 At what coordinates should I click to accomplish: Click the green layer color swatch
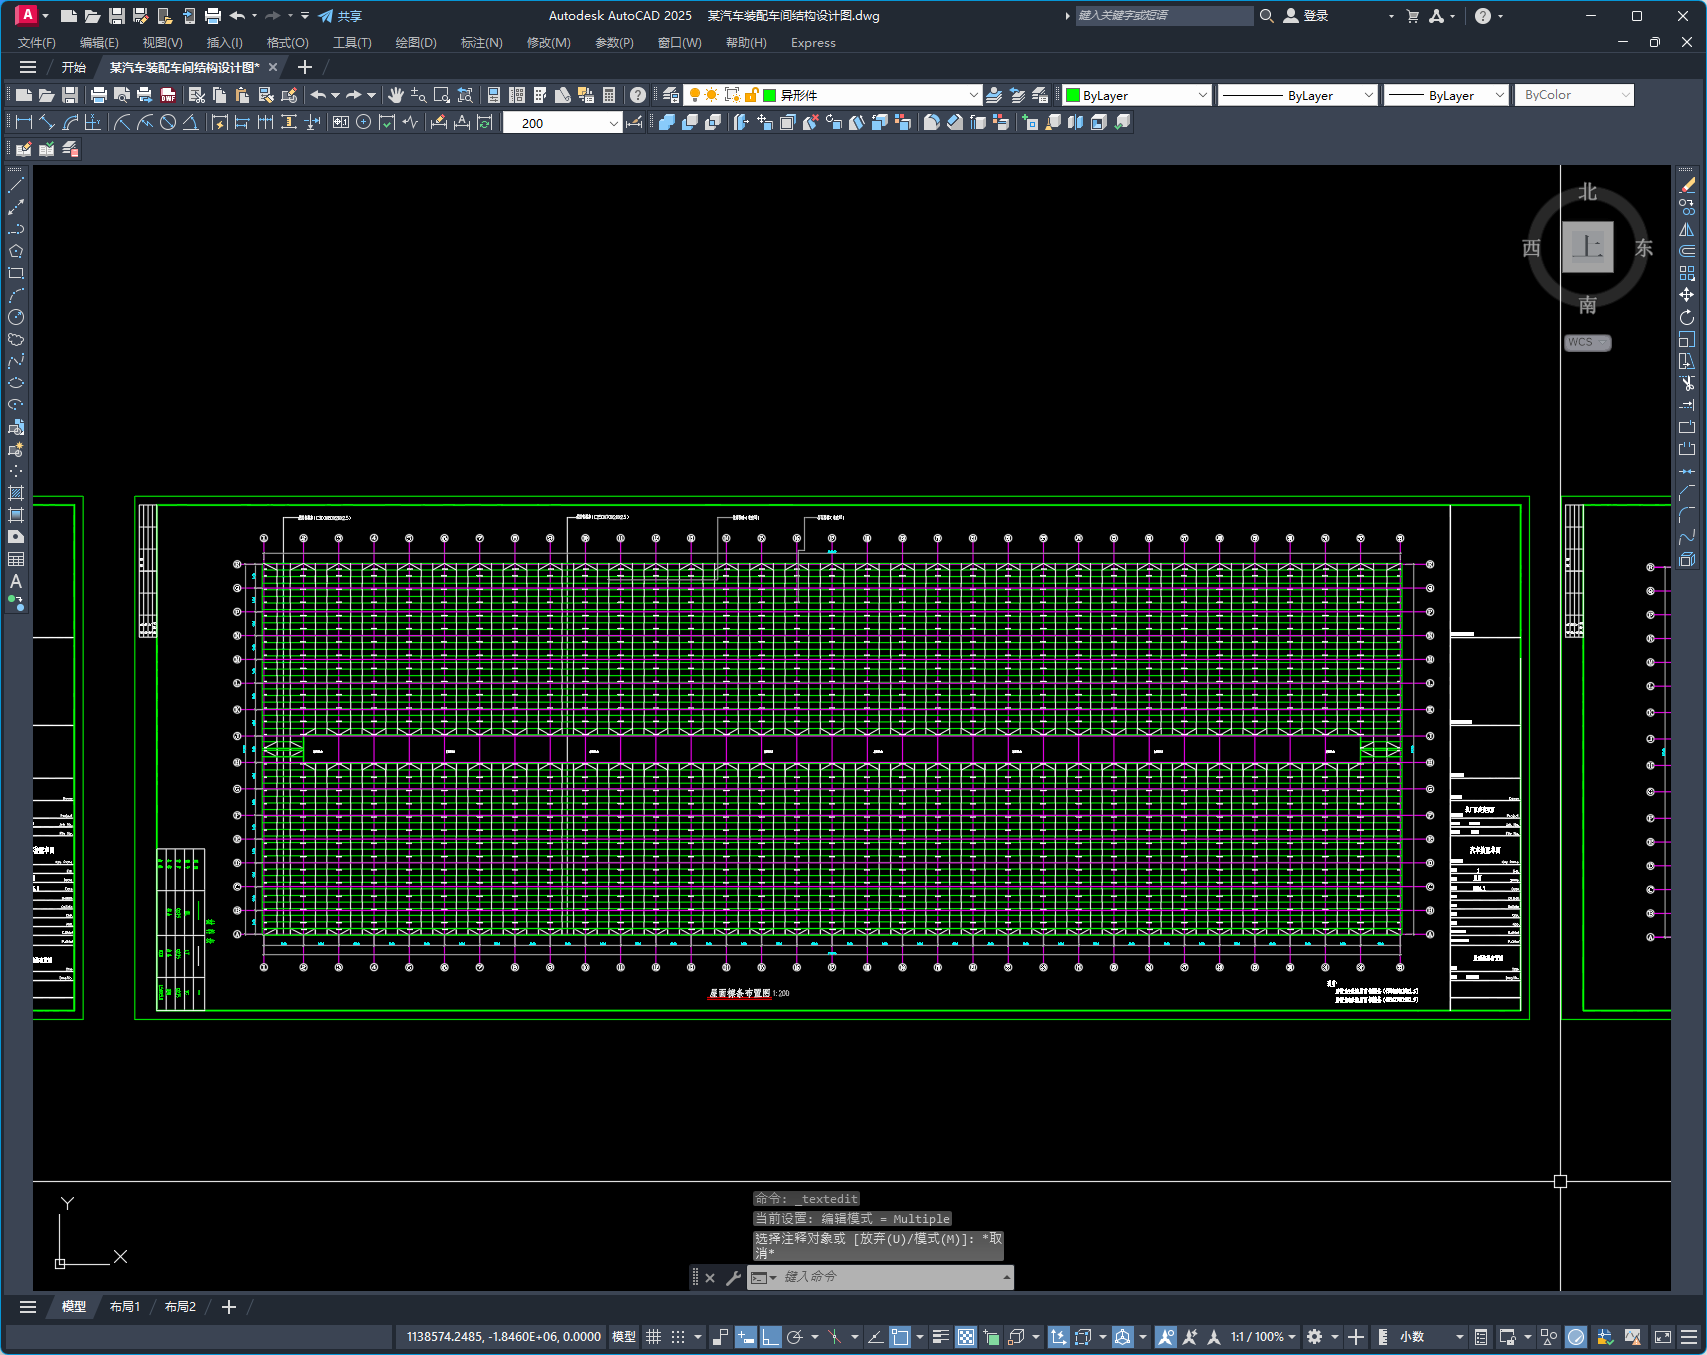click(x=770, y=95)
